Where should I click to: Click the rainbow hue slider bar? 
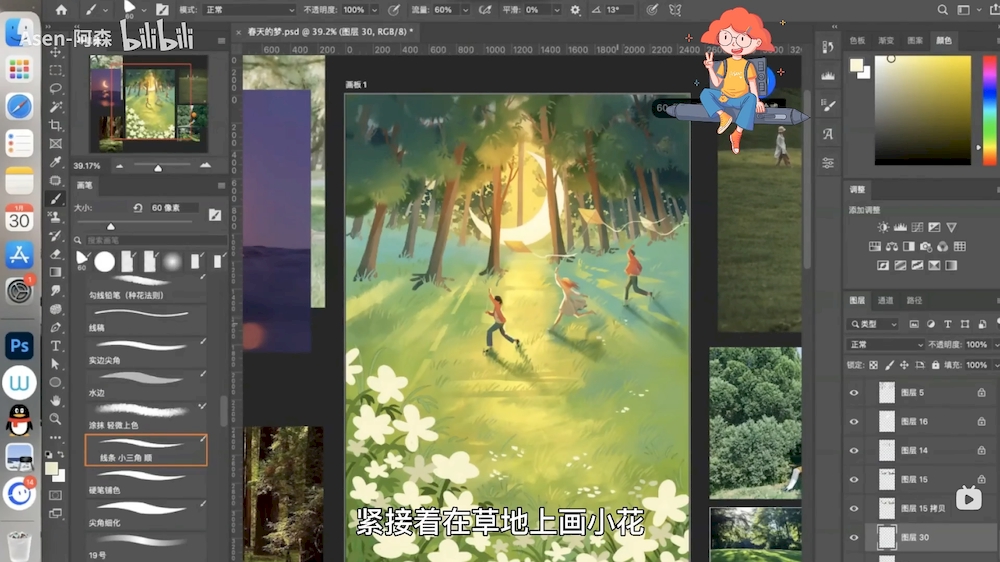point(989,110)
